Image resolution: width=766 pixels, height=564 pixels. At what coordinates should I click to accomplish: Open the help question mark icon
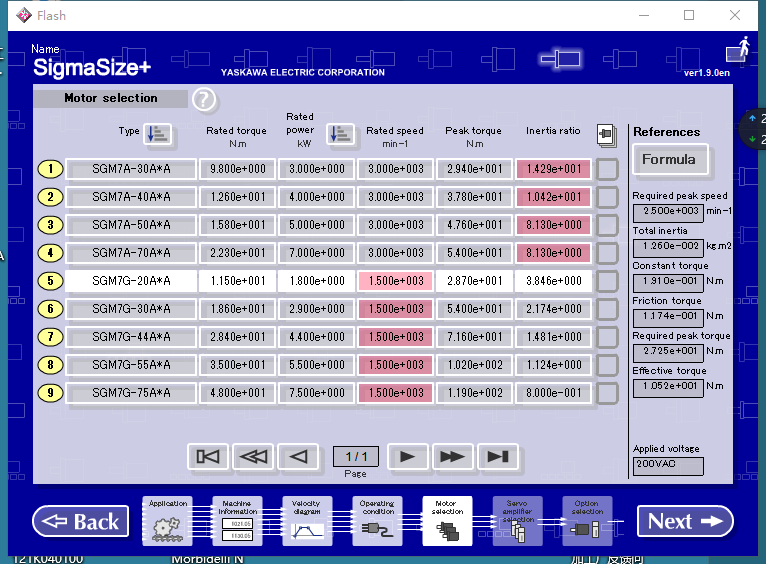point(204,100)
